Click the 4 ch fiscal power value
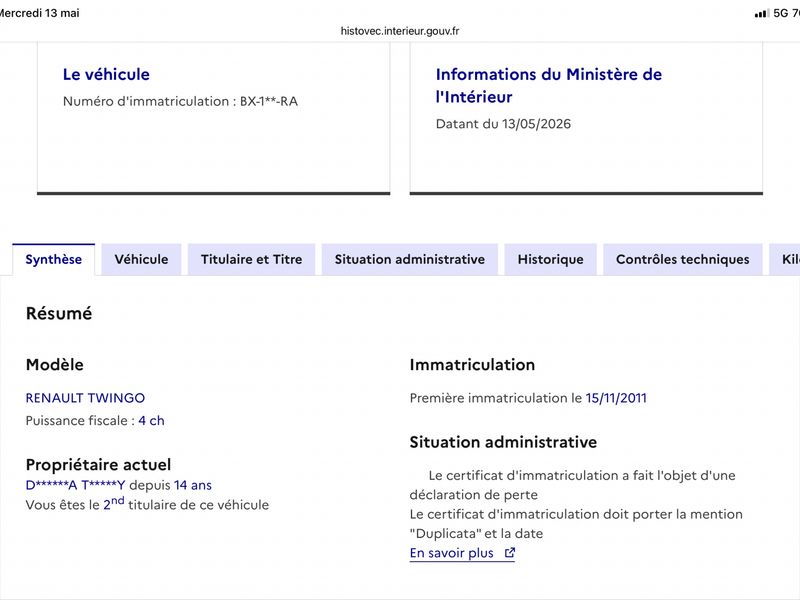 152,421
